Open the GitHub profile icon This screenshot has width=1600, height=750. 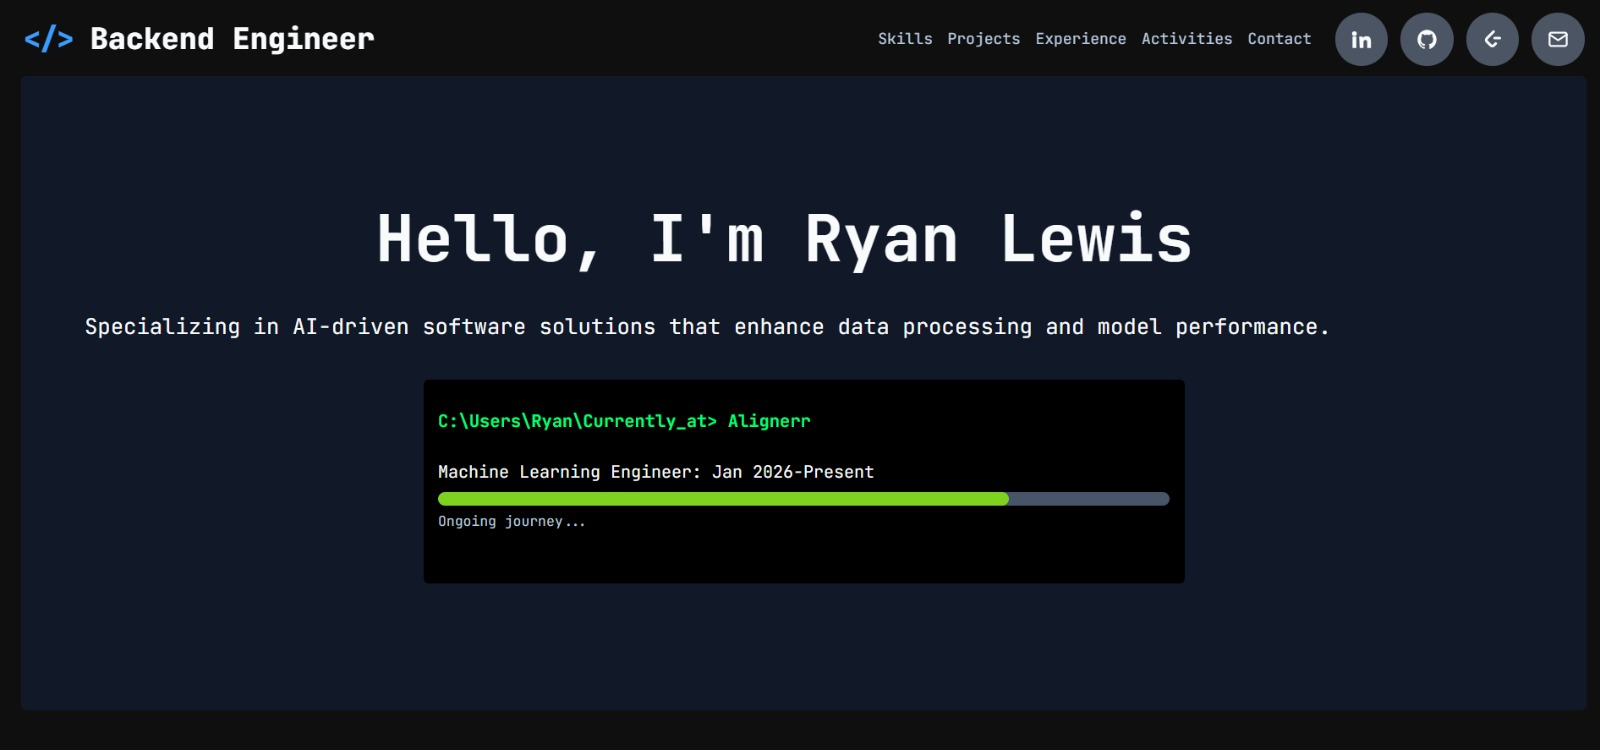(x=1427, y=39)
